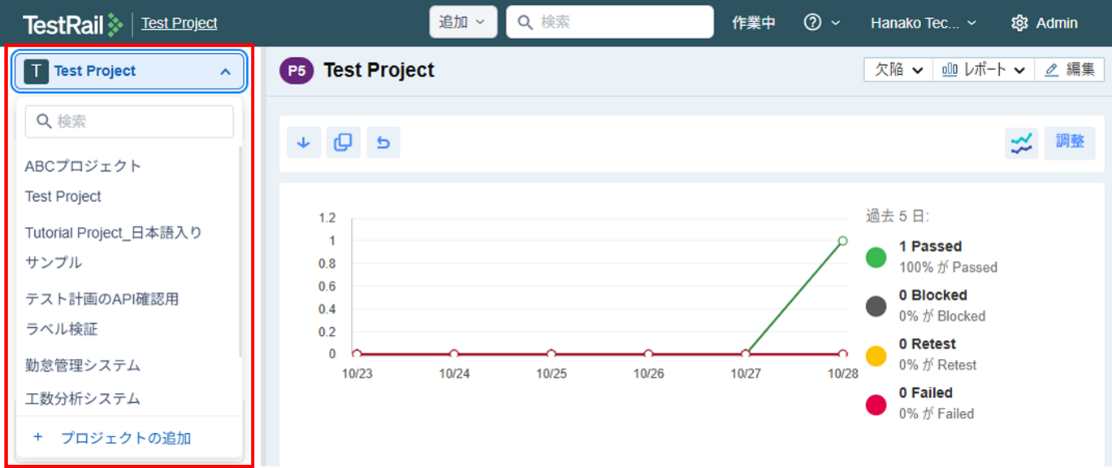Click the copy icon in dashboard toolbar
Image resolution: width=1112 pixels, height=468 pixels.
[x=343, y=143]
